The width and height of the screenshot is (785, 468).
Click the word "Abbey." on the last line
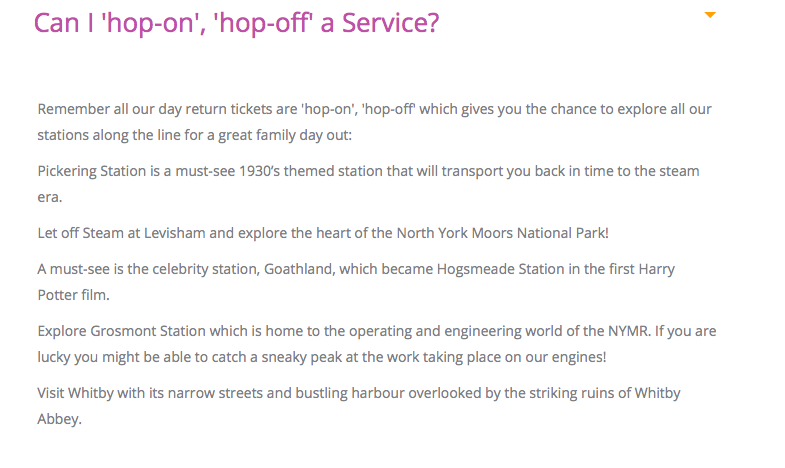[59, 418]
